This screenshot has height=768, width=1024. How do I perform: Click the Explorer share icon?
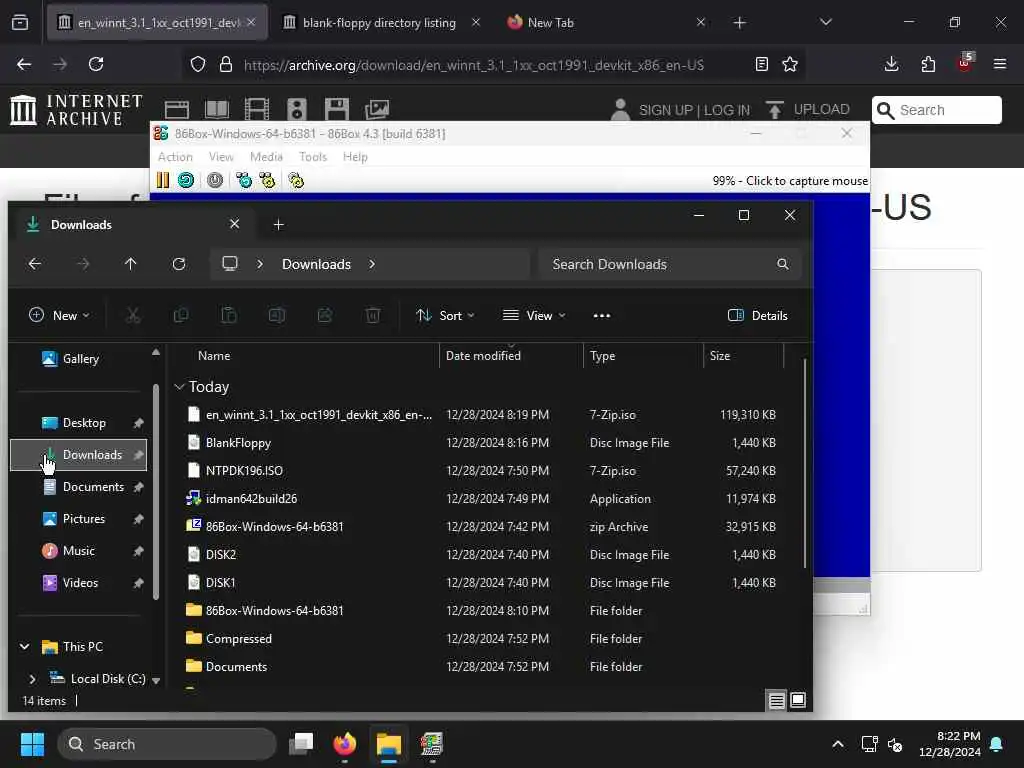[x=325, y=315]
